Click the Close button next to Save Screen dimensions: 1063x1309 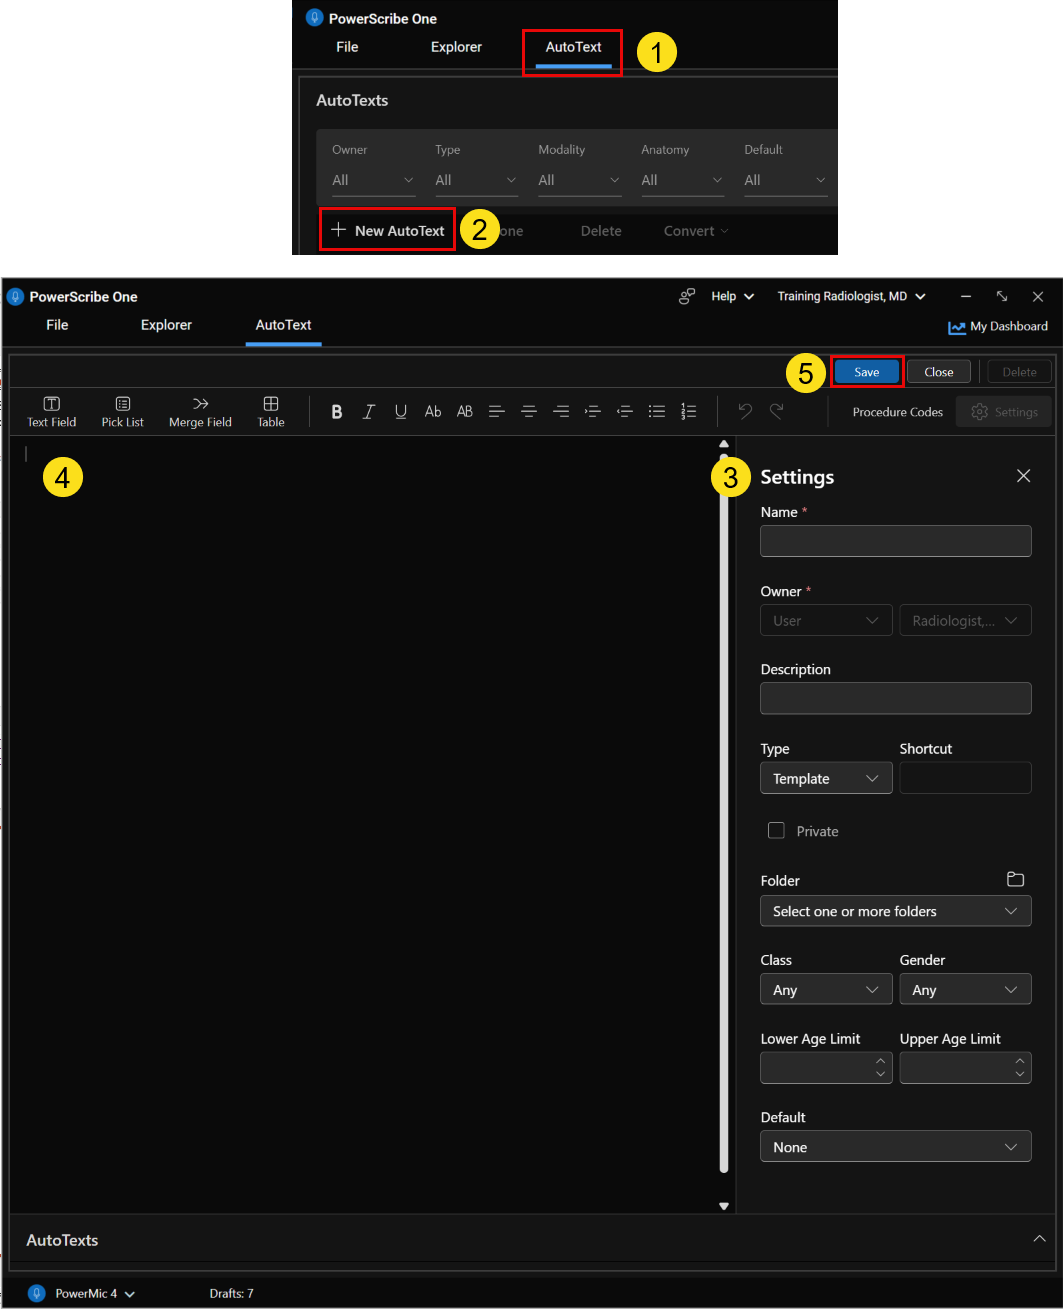(939, 372)
